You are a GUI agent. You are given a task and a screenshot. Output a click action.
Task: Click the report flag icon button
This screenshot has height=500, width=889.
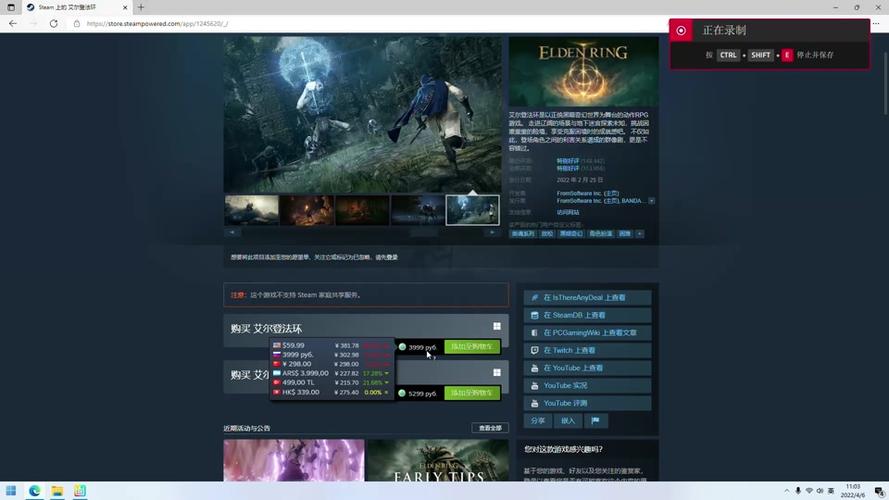click(595, 421)
